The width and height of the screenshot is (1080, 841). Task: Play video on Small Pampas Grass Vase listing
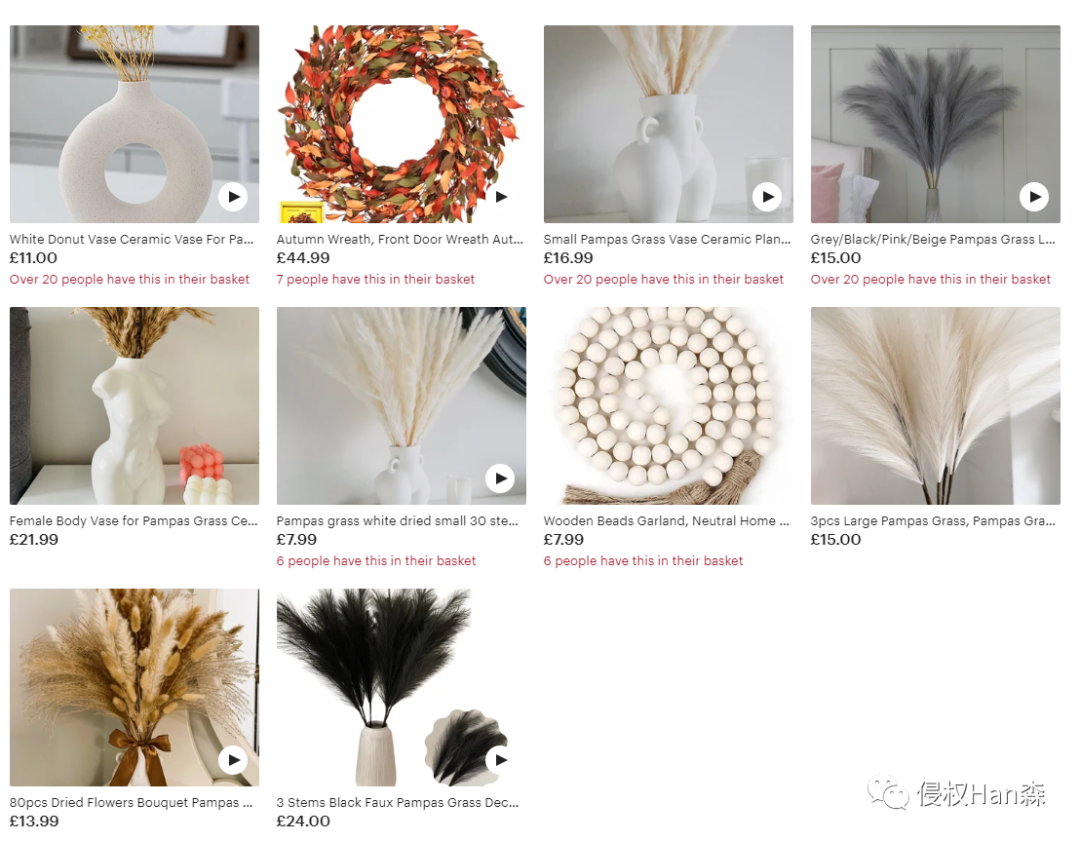coord(767,197)
